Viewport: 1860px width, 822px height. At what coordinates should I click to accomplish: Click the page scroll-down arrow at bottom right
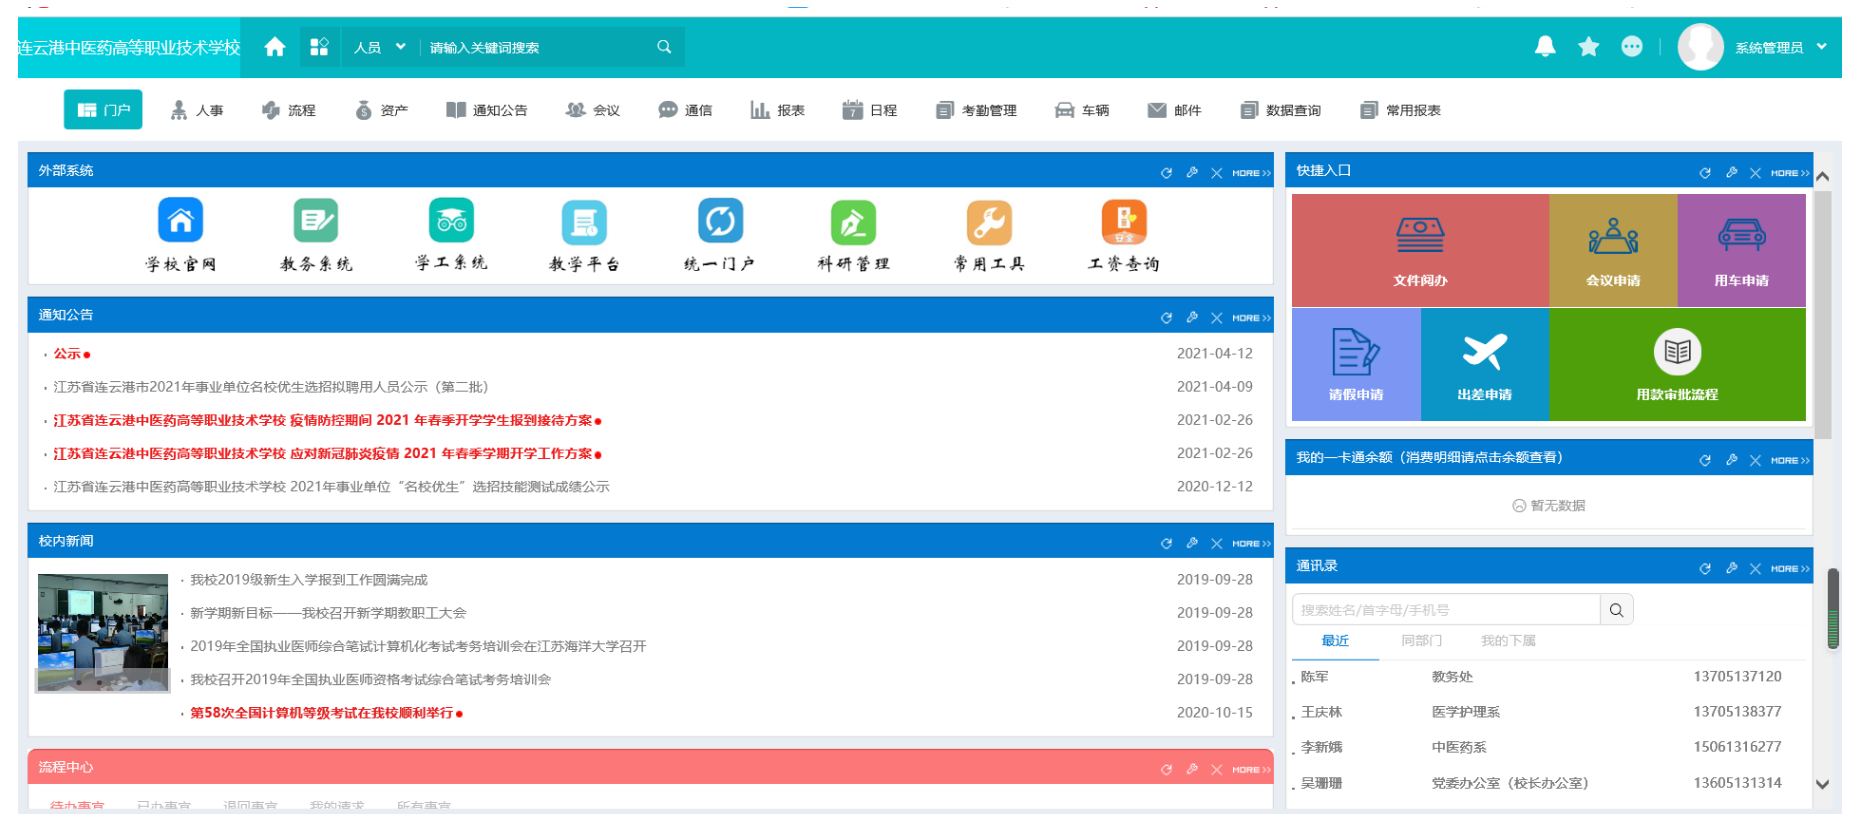click(1822, 784)
